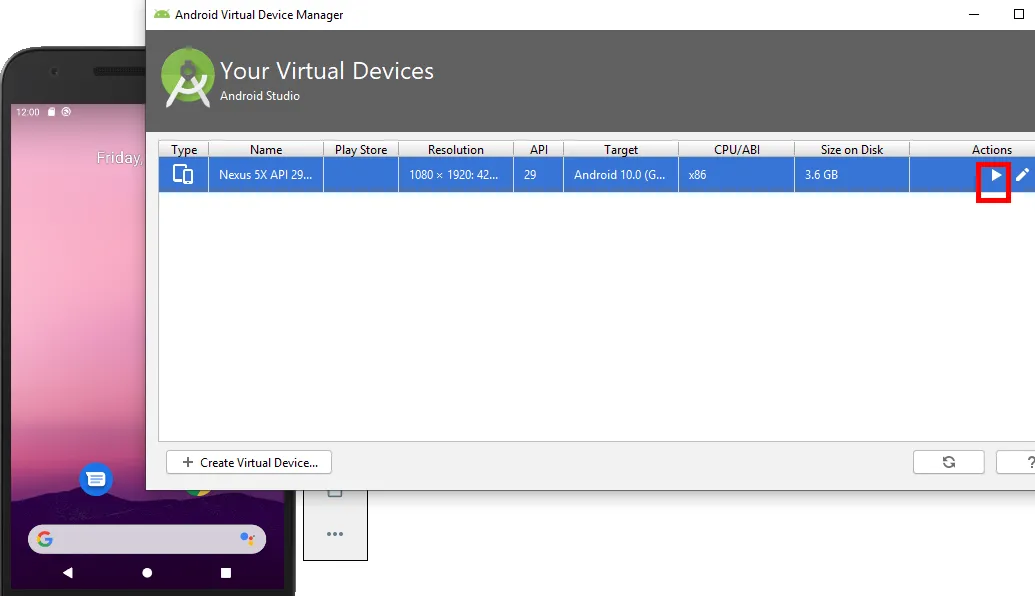Tap the Google Assistant icon in emulator search bar
The width and height of the screenshot is (1035, 596).
[x=248, y=539]
